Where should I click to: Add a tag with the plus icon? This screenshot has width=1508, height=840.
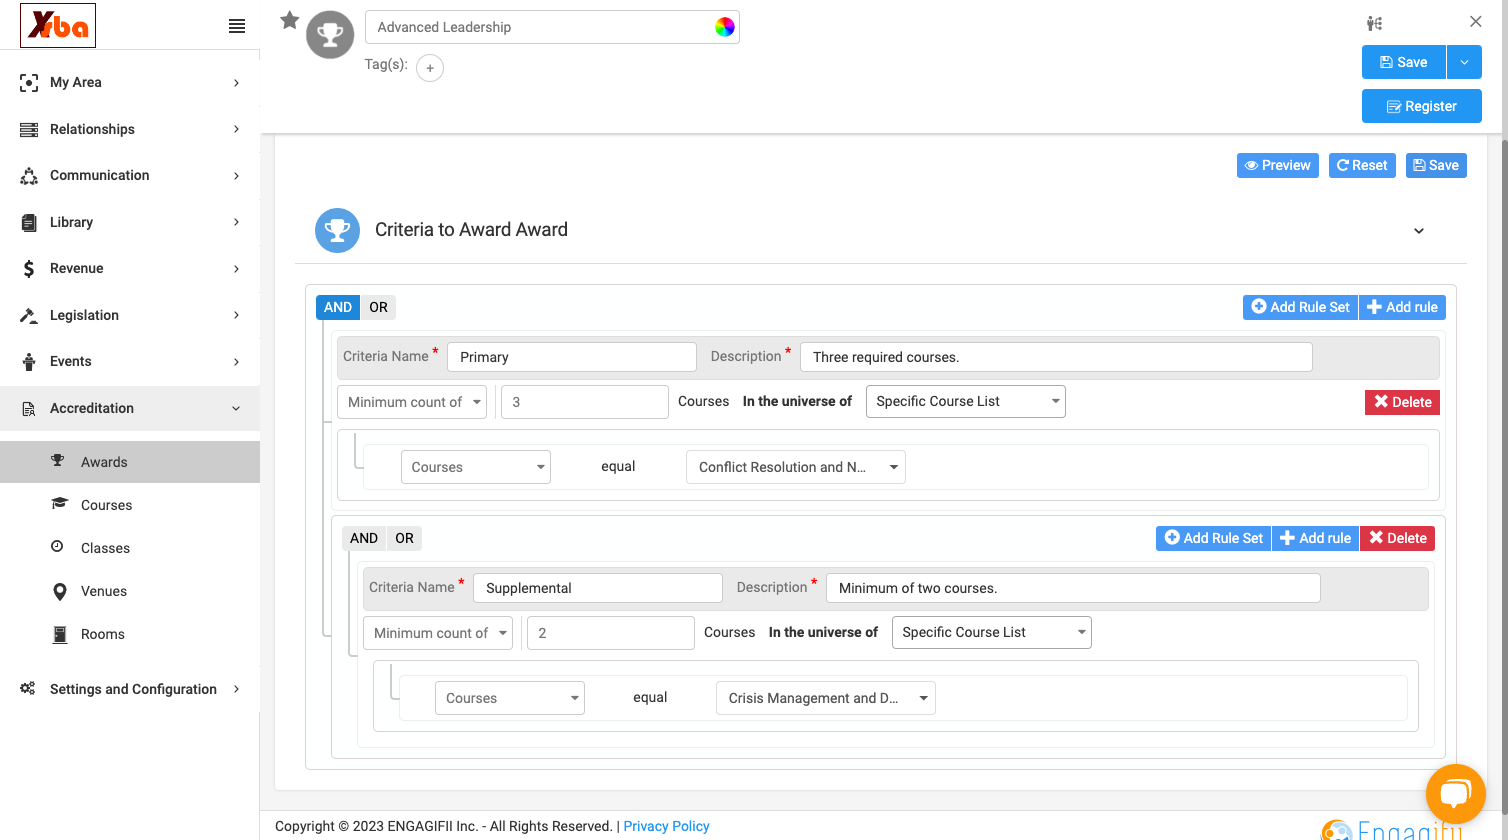point(430,68)
